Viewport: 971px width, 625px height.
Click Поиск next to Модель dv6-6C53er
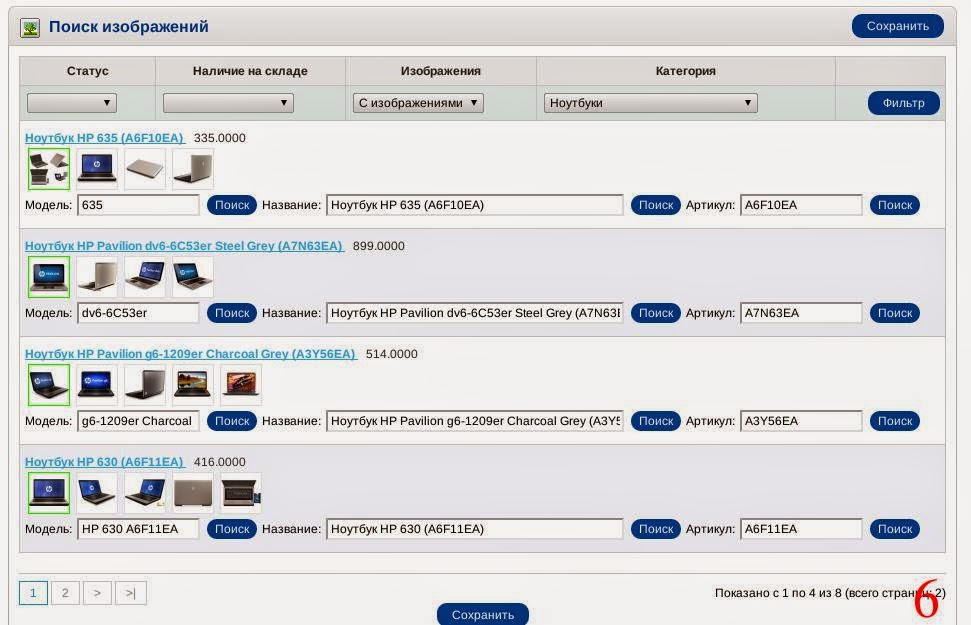pyautogui.click(x=232, y=313)
